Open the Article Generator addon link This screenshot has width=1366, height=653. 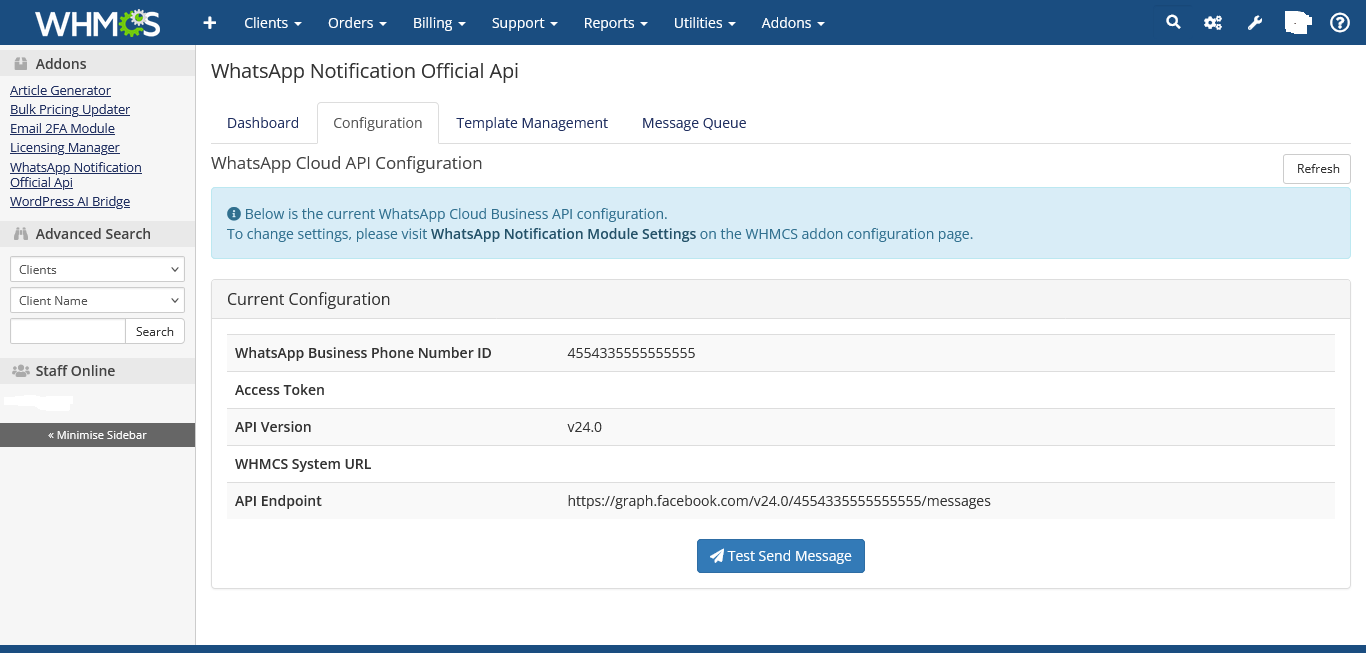tap(60, 90)
